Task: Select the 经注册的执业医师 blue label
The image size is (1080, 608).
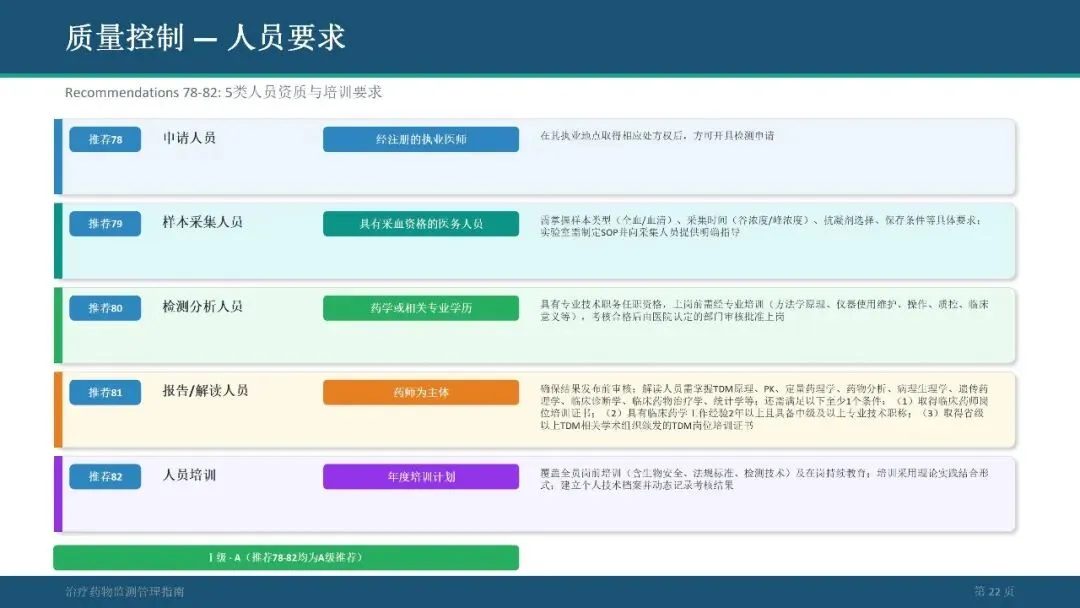Action: pos(421,139)
